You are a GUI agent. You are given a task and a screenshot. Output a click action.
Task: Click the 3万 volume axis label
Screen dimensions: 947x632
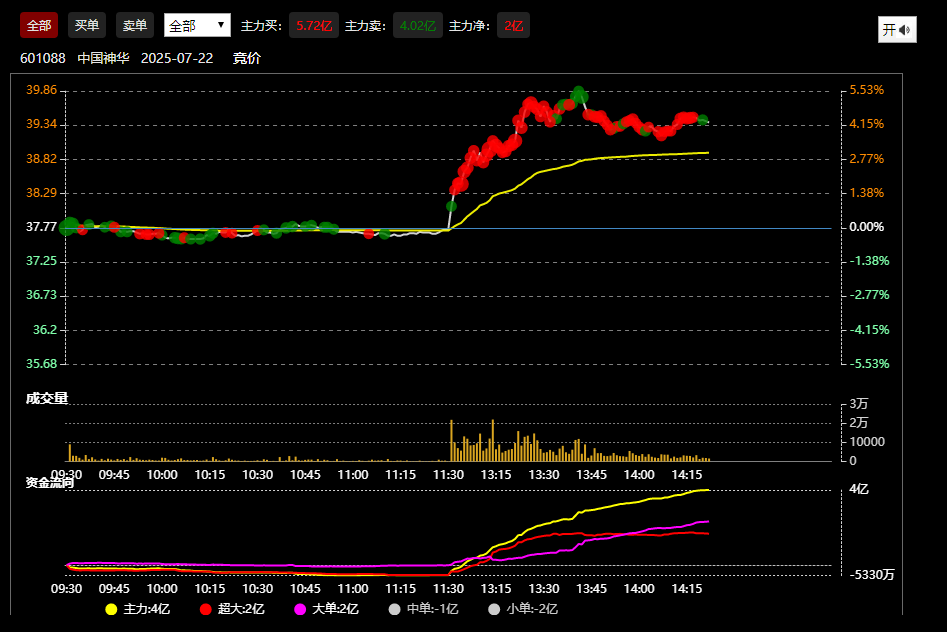859,404
